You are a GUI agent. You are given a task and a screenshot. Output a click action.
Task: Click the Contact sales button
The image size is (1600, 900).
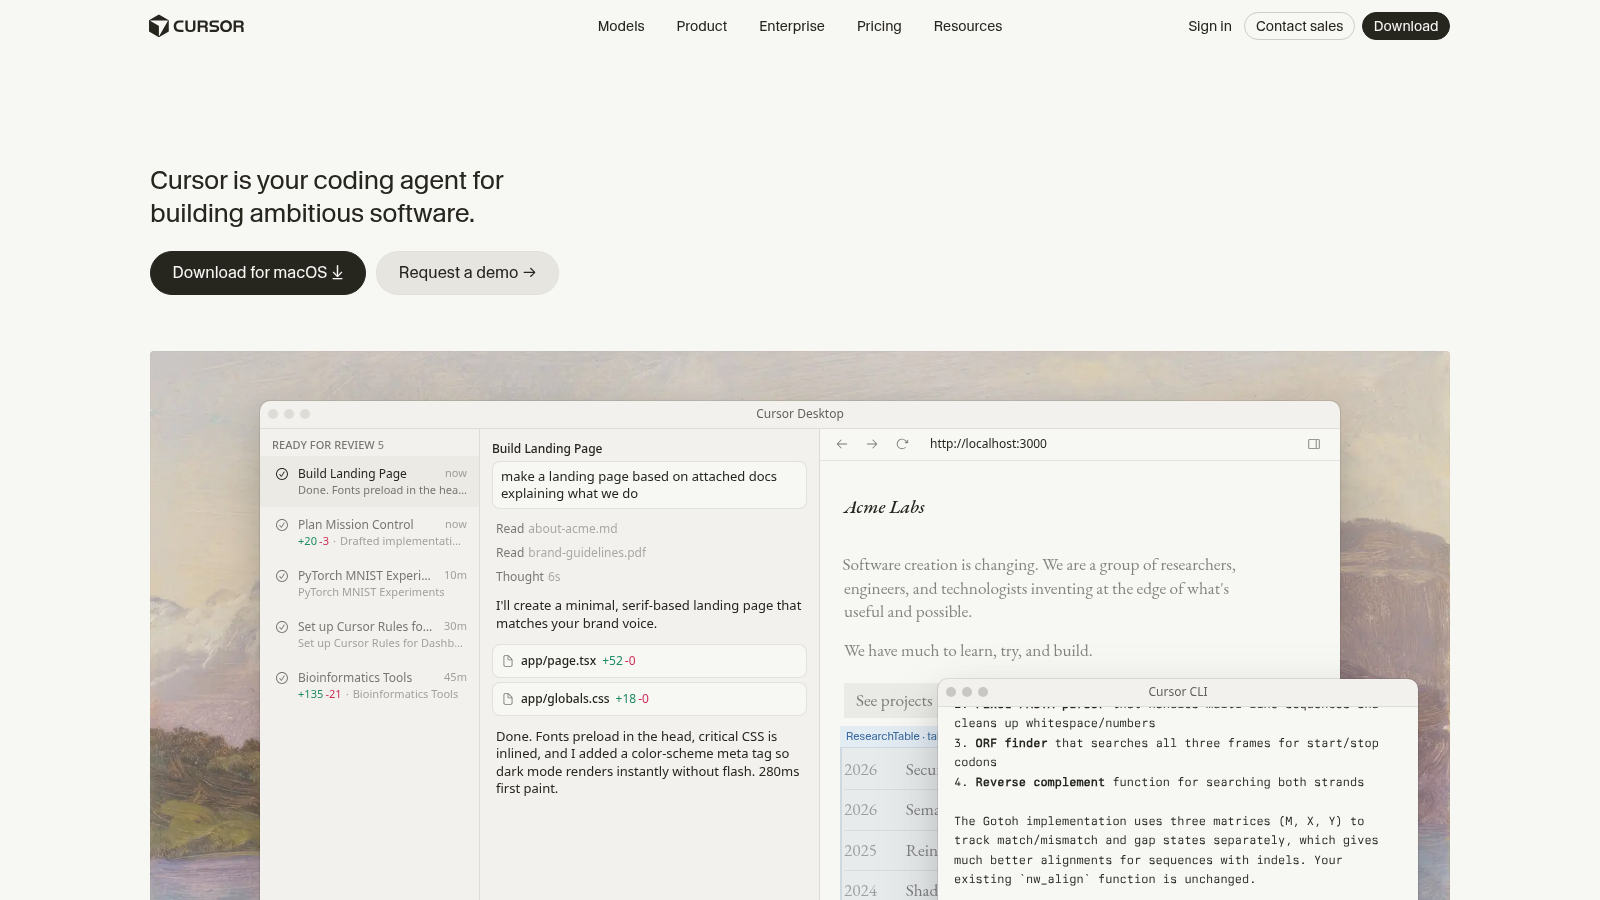tap(1299, 26)
